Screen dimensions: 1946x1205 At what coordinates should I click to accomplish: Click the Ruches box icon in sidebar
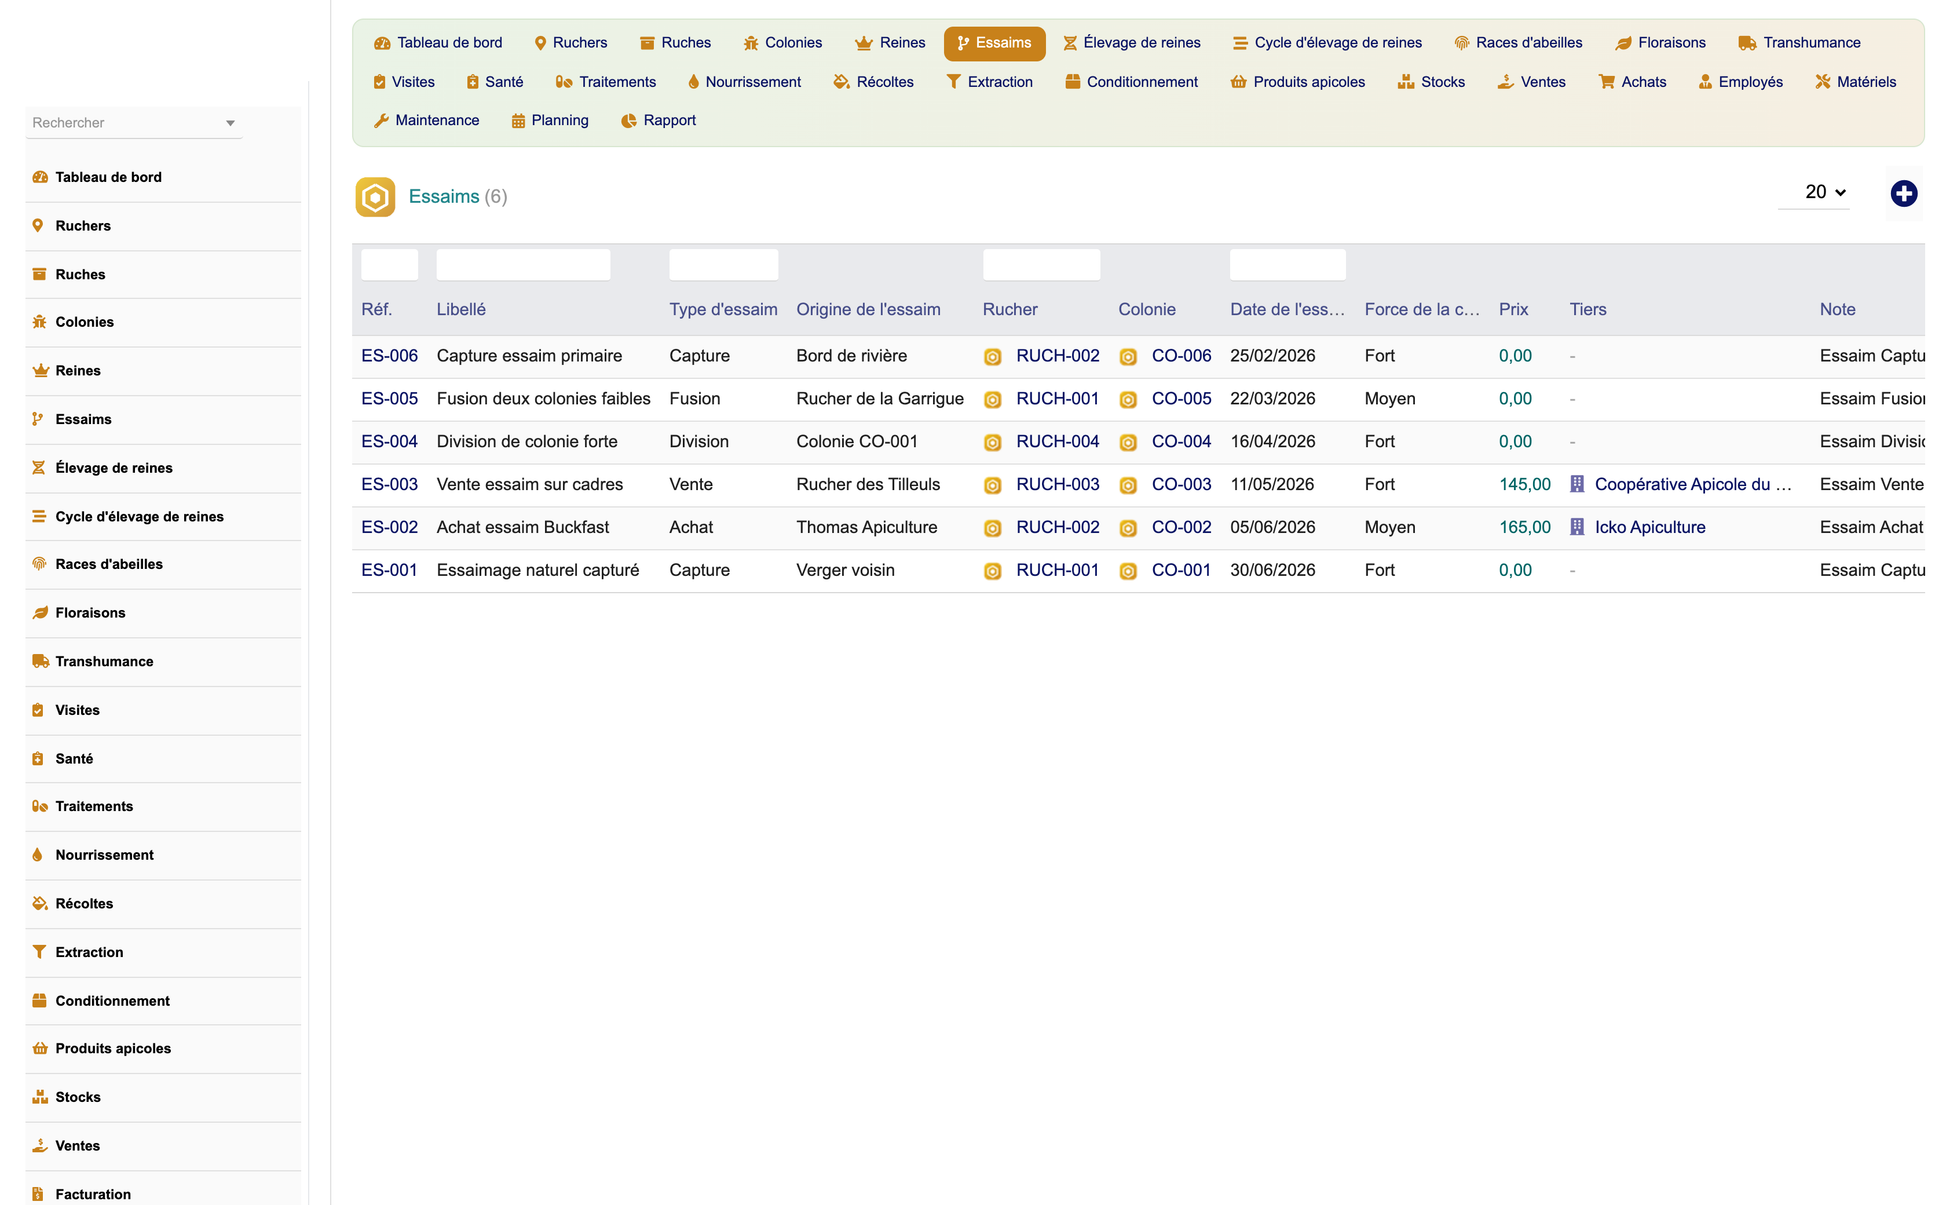(x=40, y=274)
